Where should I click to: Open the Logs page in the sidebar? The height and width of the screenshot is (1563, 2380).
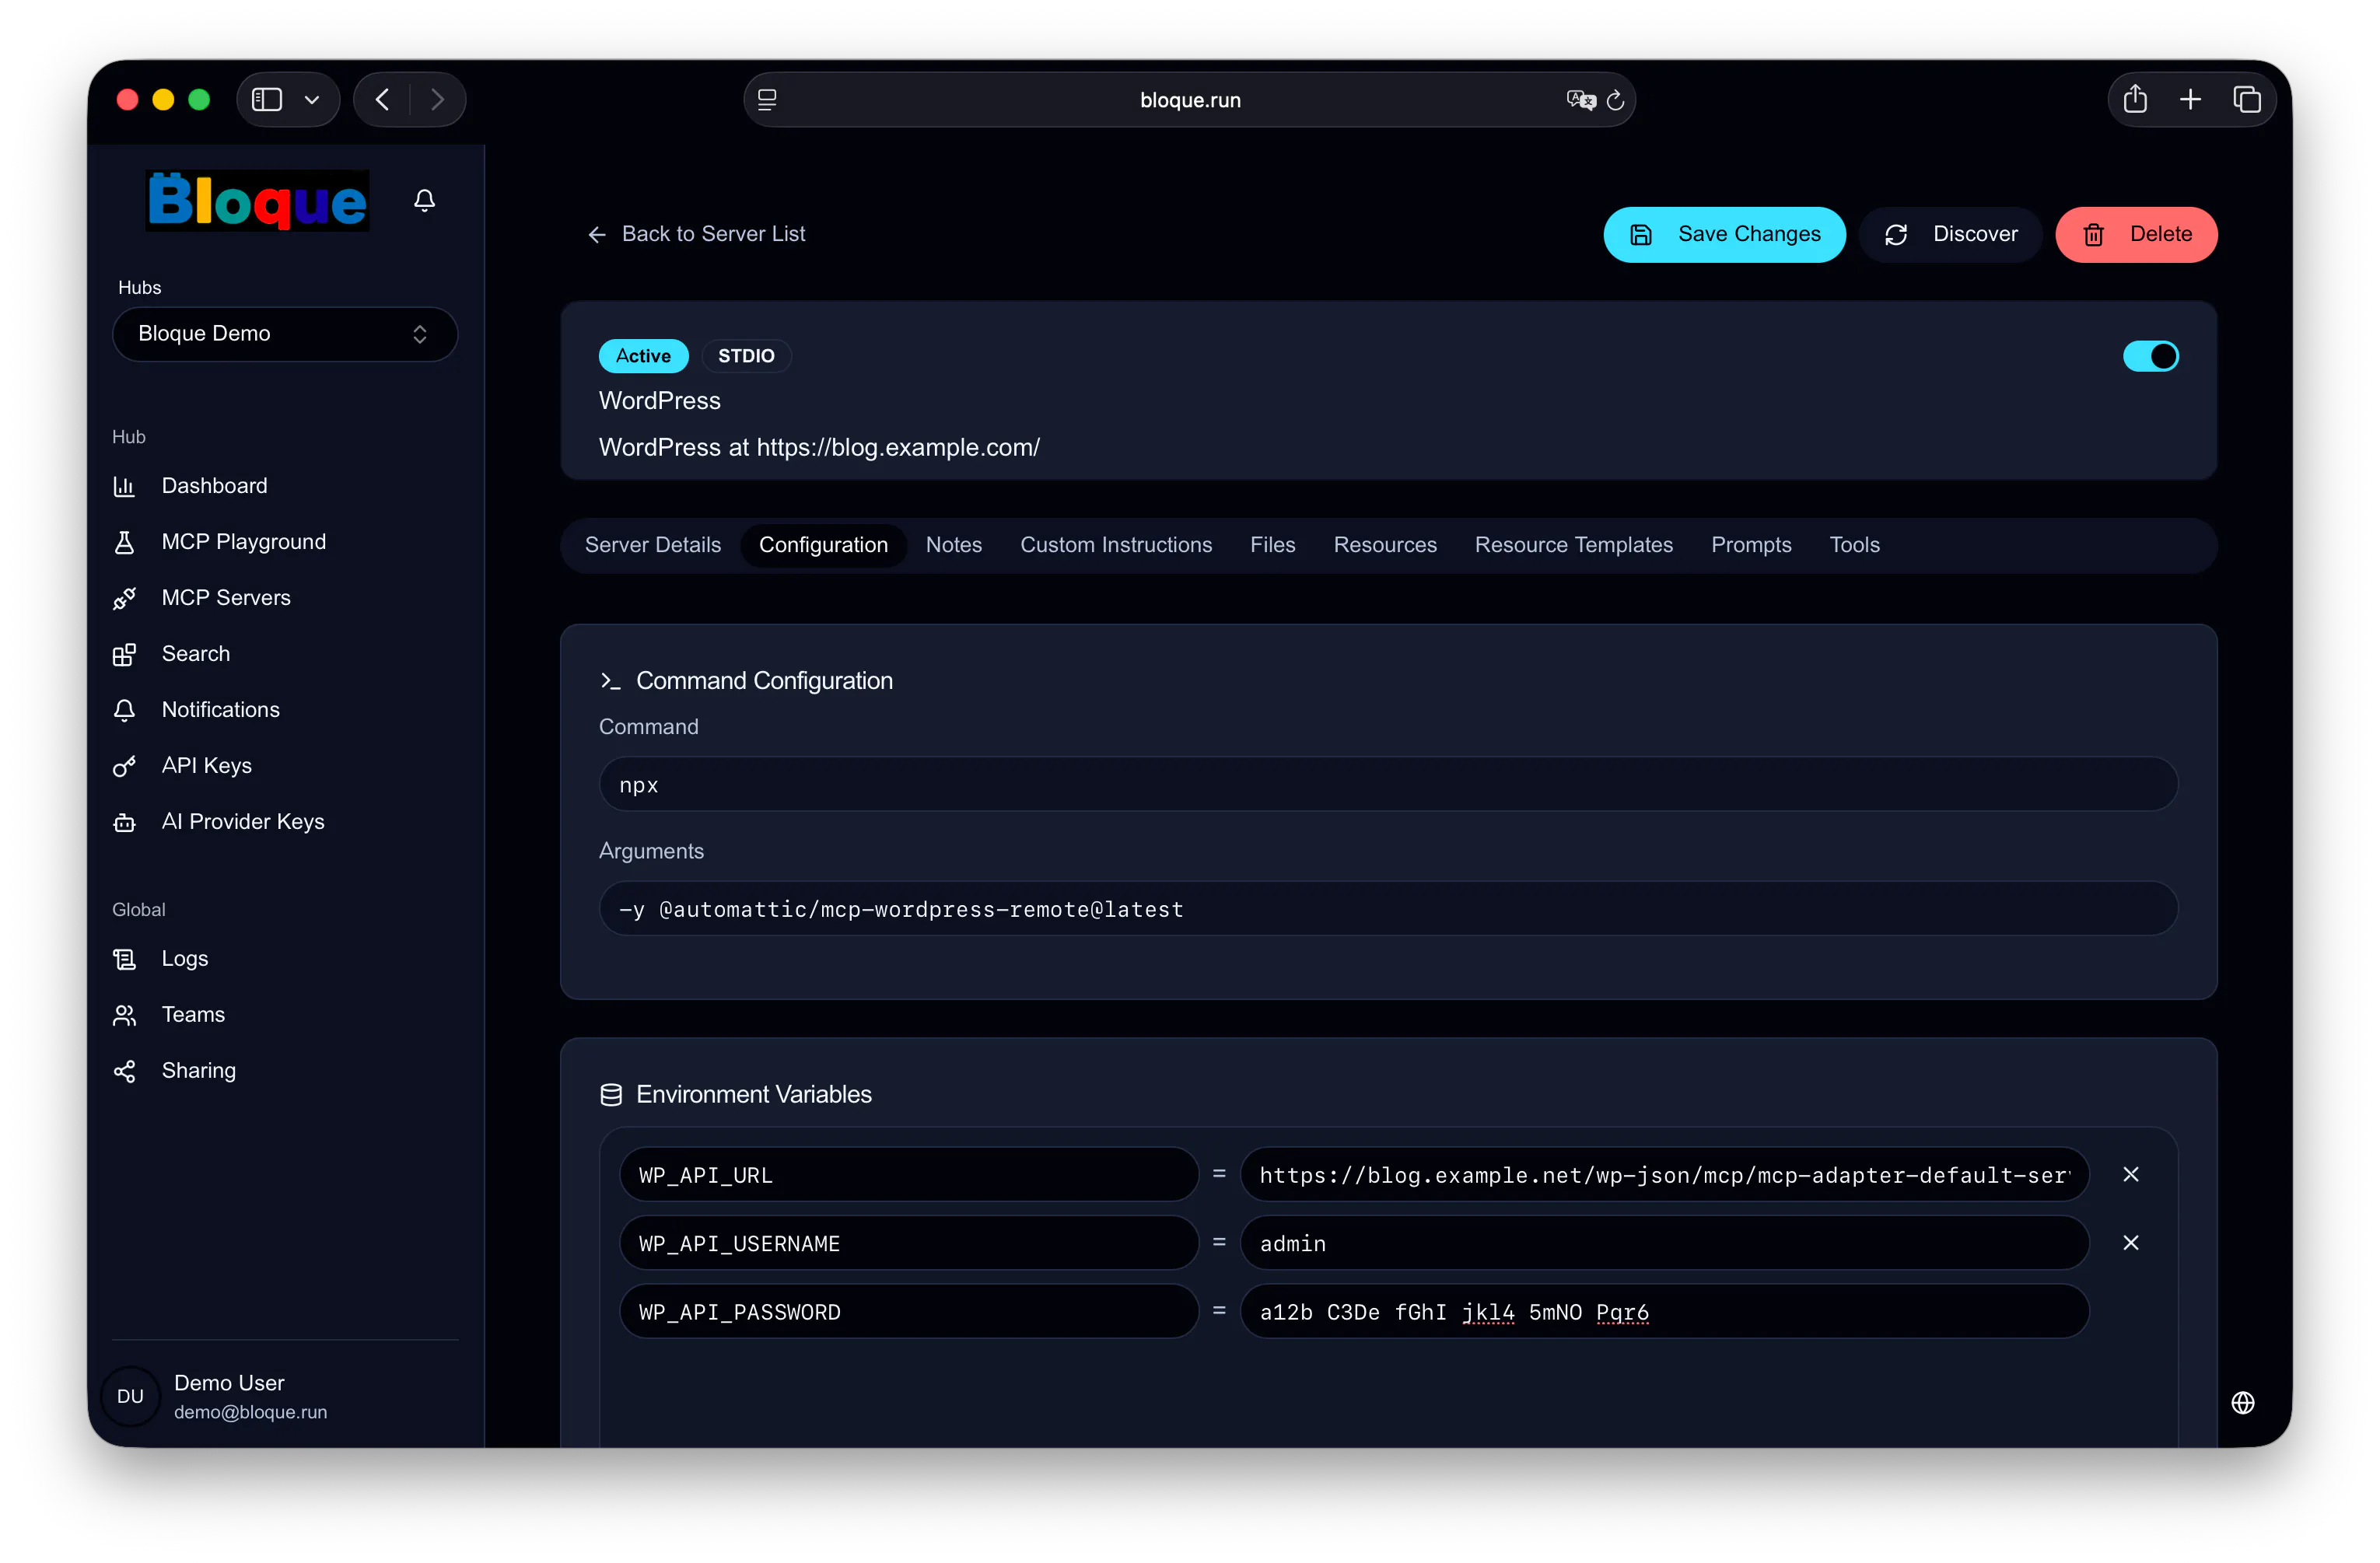(185, 959)
